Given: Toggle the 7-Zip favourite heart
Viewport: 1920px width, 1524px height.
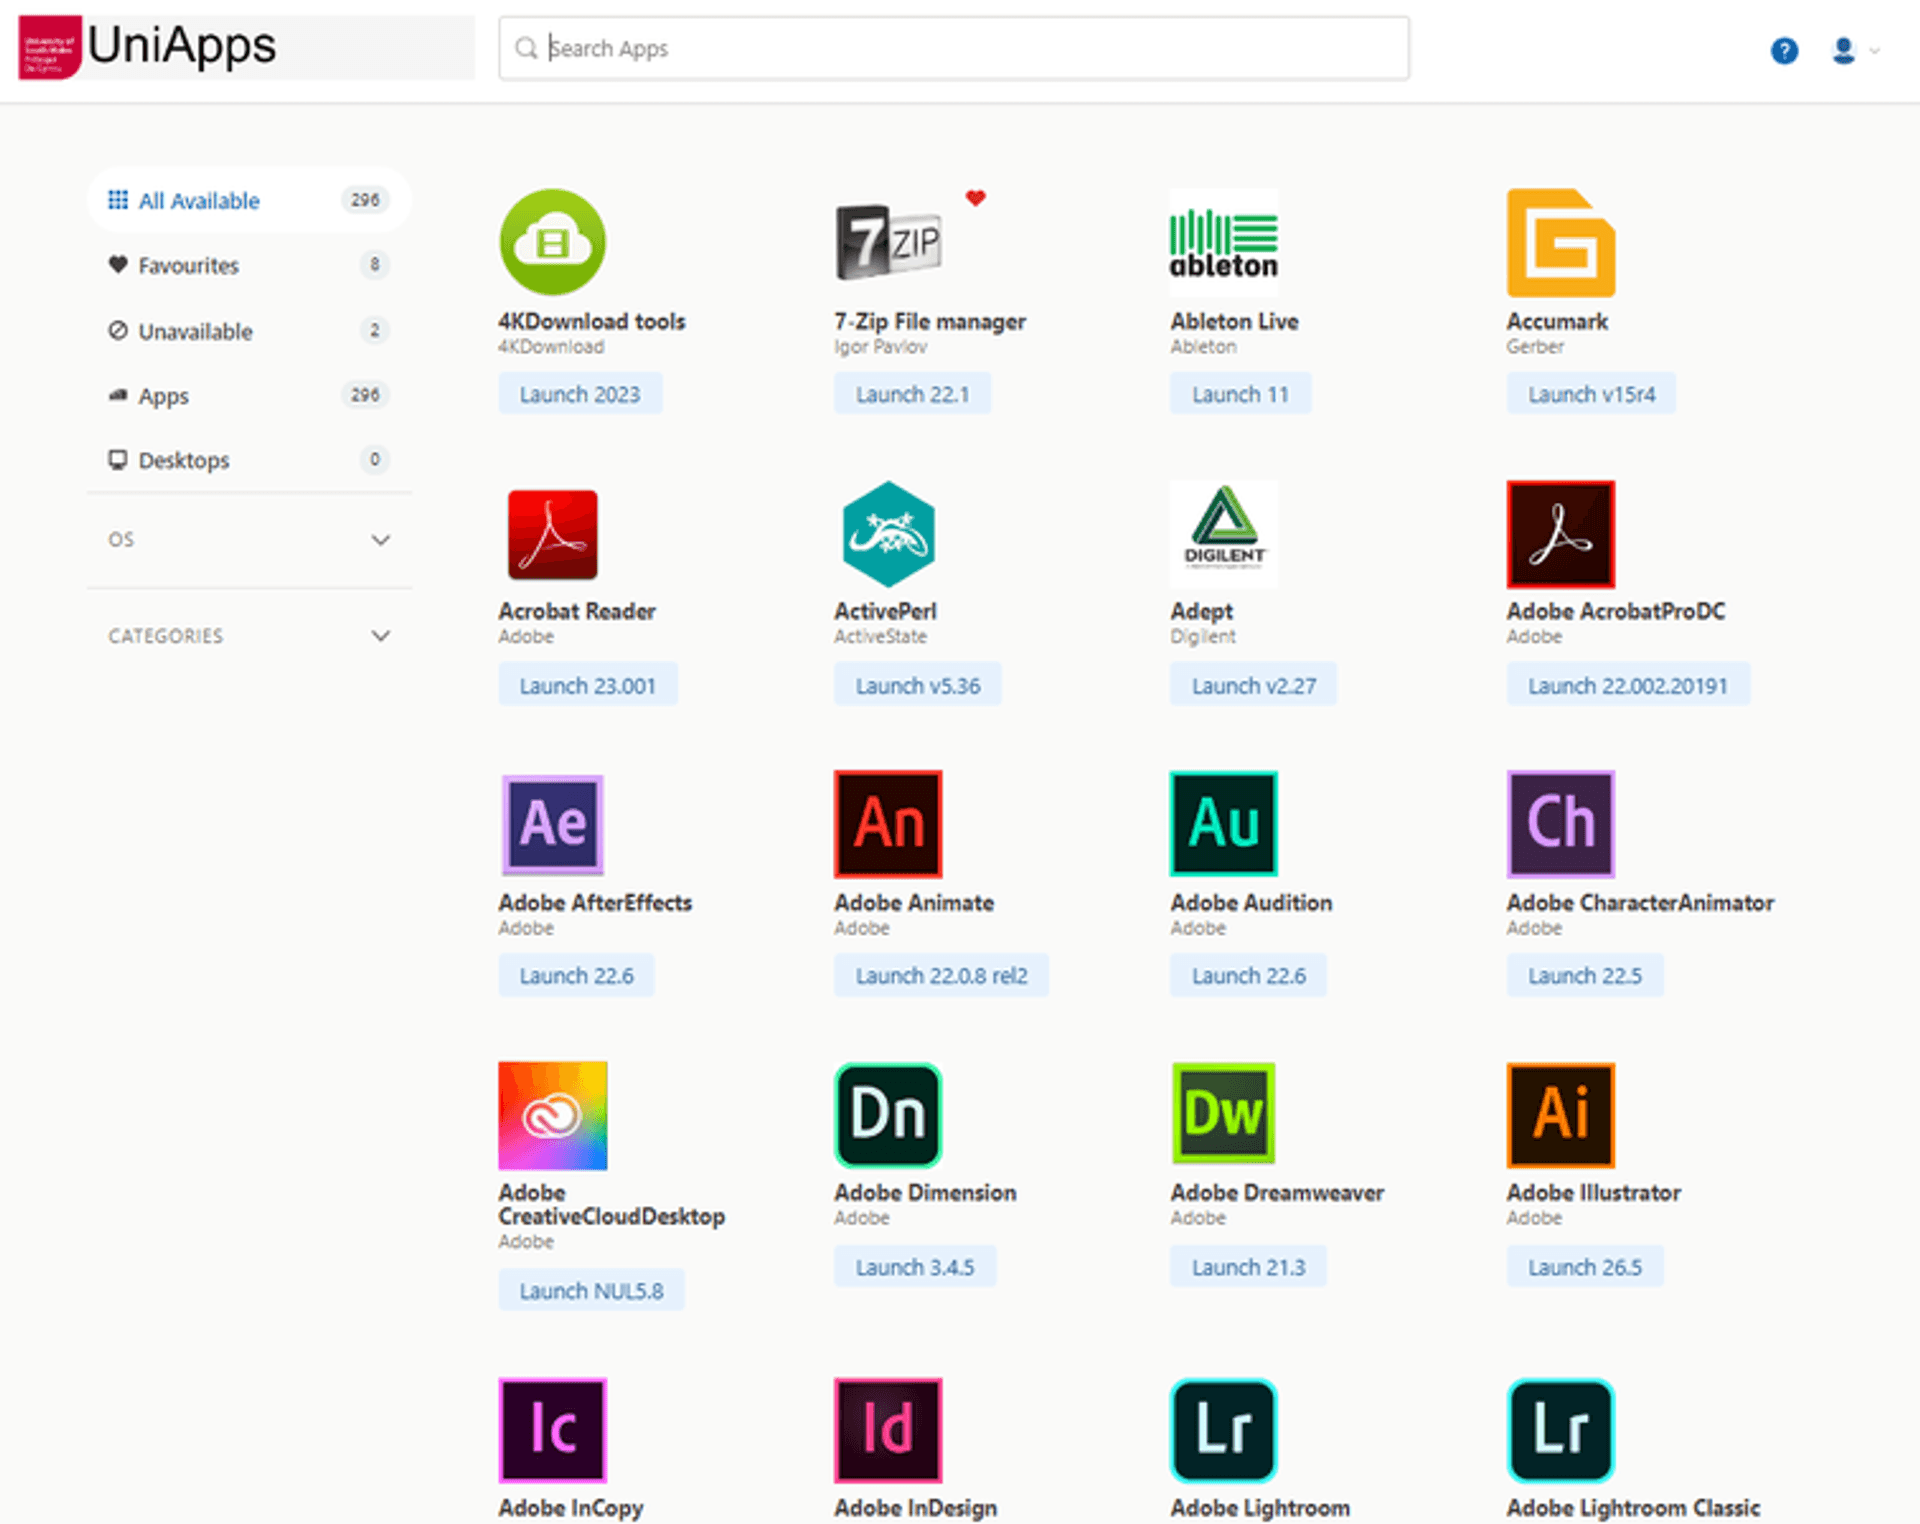Looking at the screenshot, I should [x=976, y=198].
